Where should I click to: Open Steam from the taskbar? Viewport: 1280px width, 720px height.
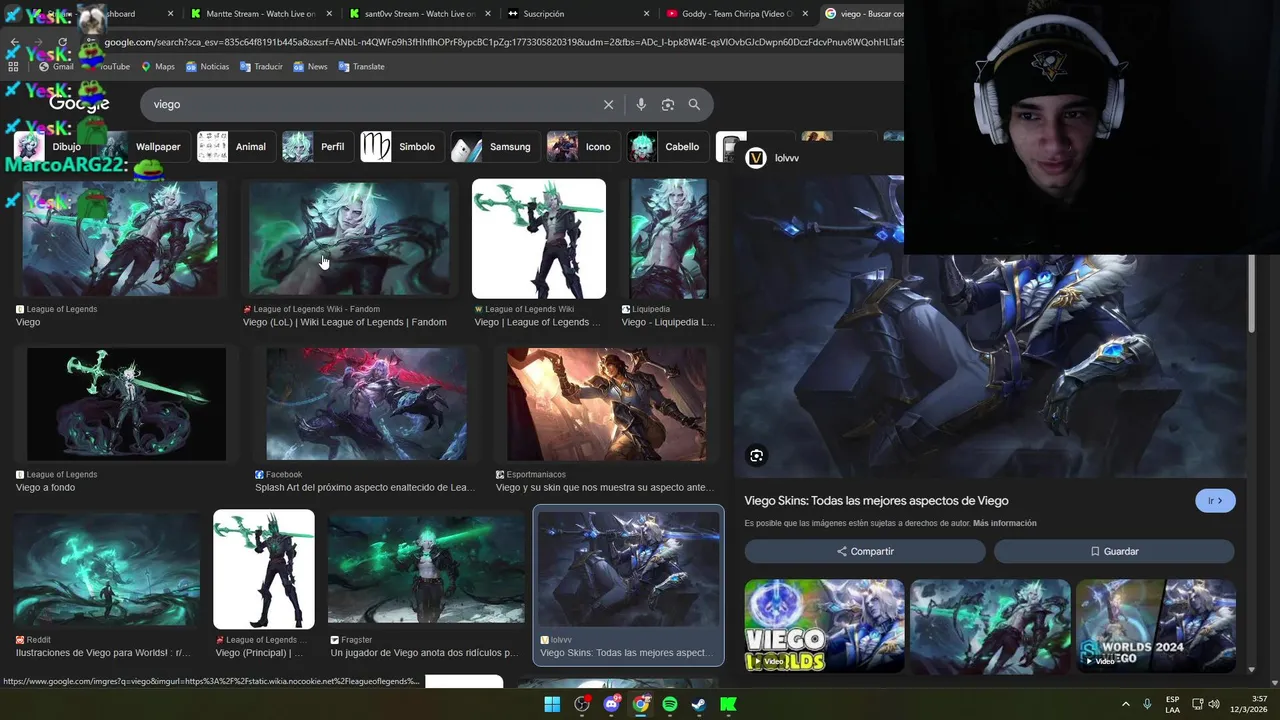coord(699,704)
